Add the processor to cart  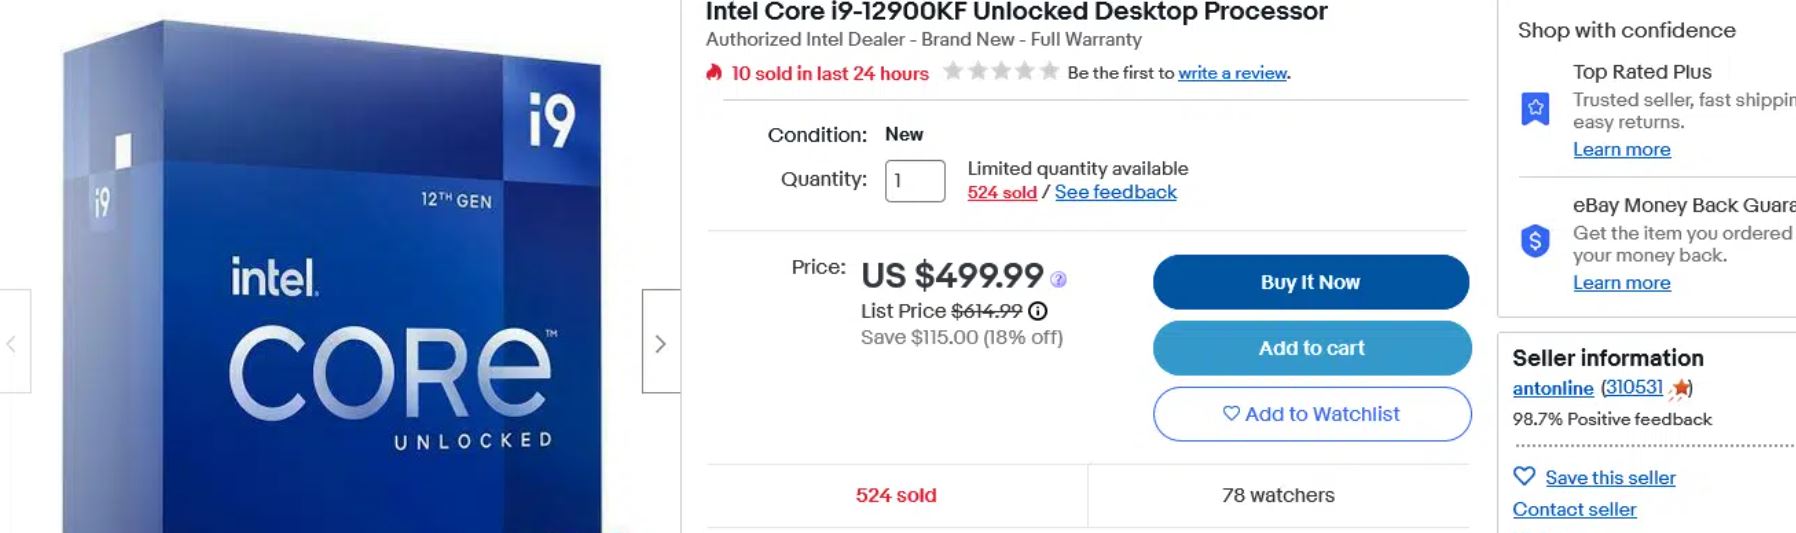click(1311, 348)
